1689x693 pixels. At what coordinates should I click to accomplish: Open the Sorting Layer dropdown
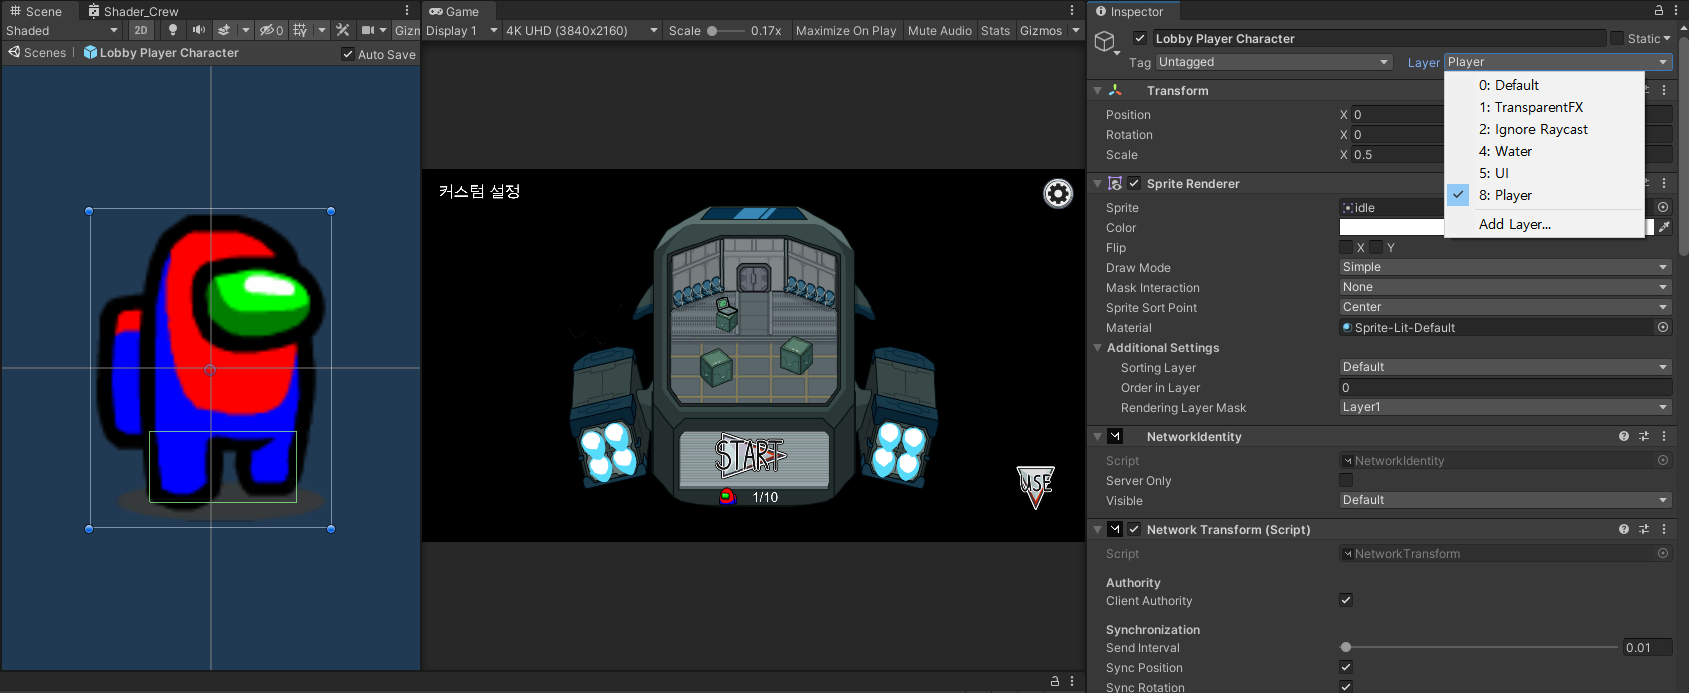click(1506, 367)
